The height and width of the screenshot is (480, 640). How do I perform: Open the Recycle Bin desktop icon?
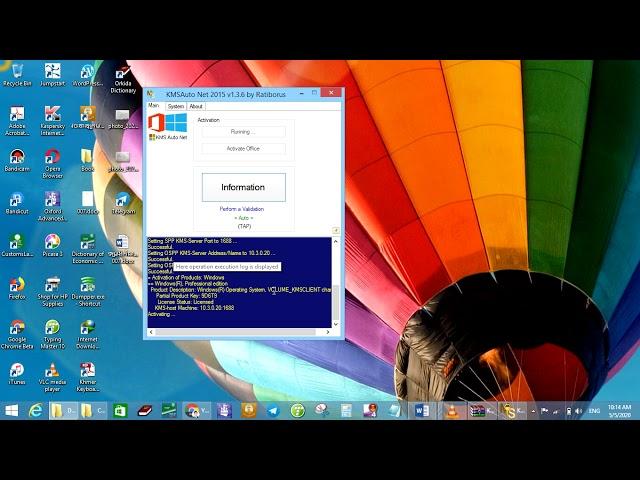pos(17,75)
